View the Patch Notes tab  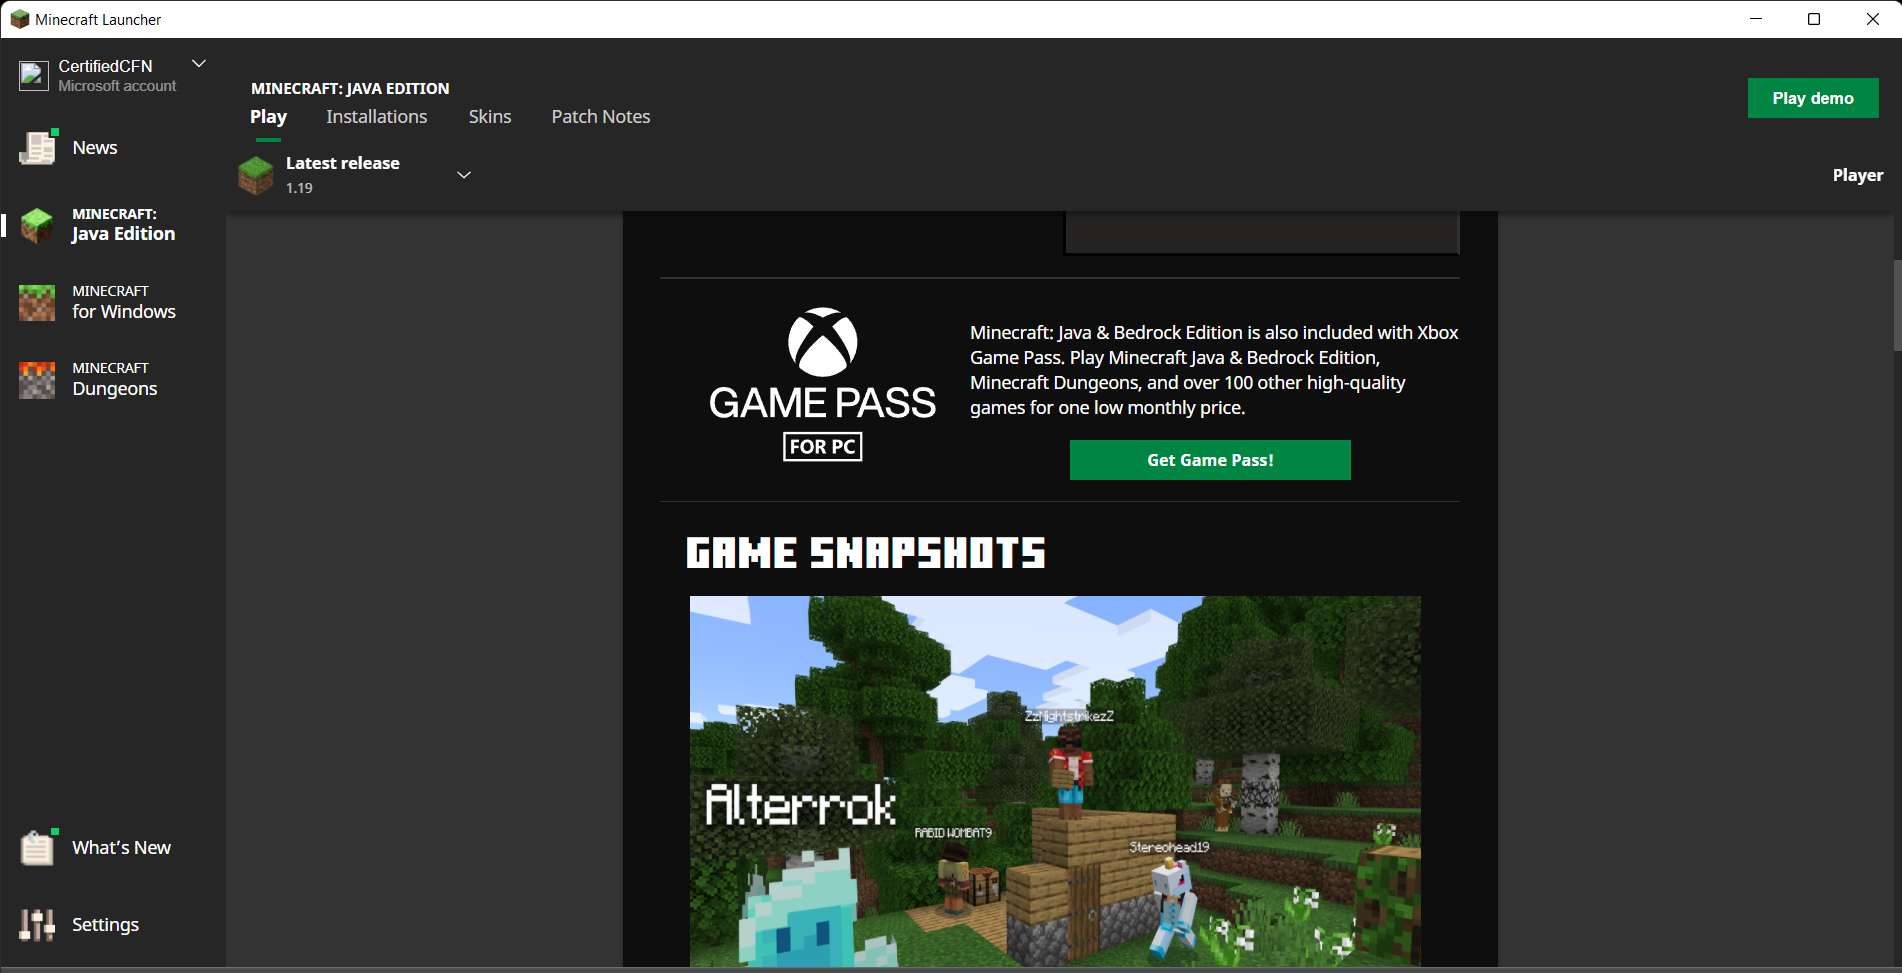[x=601, y=117]
